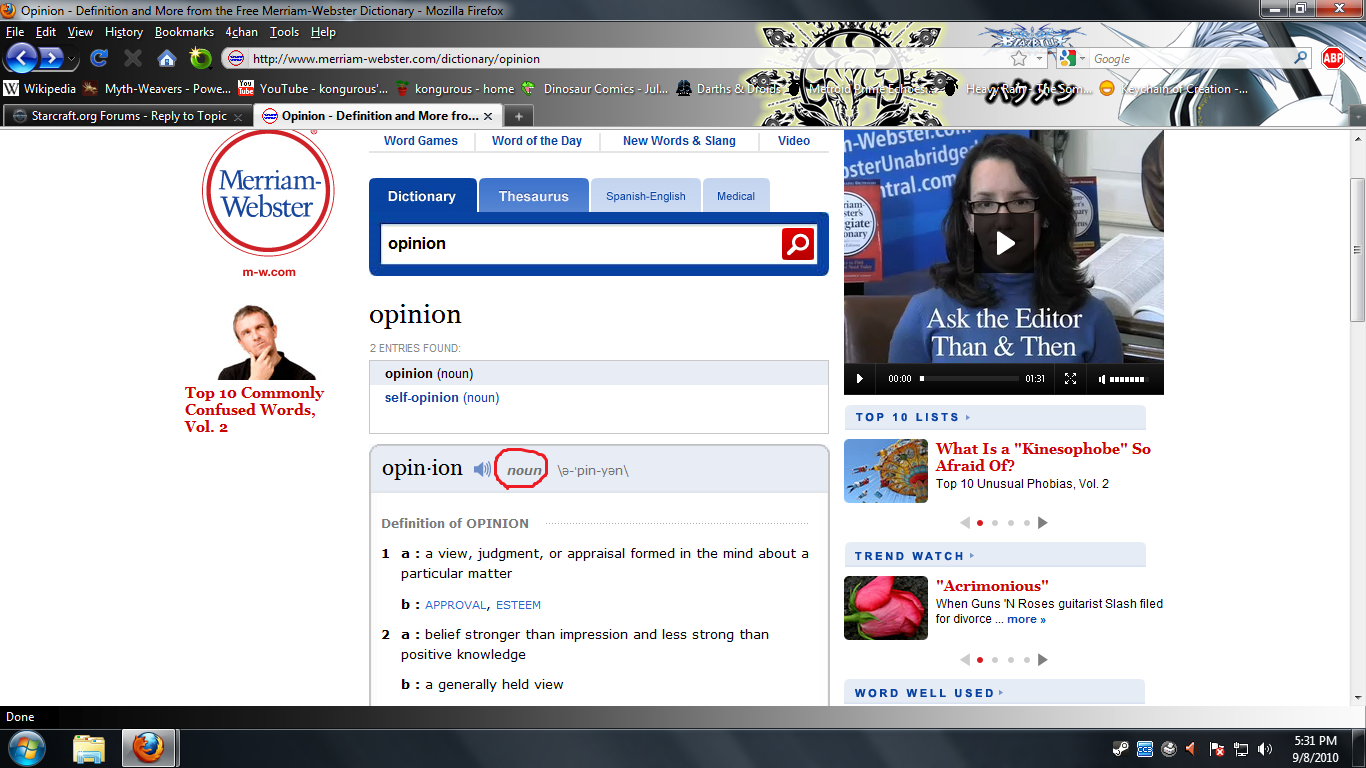Open the File menu
Image resolution: width=1366 pixels, height=768 pixels.
point(15,32)
